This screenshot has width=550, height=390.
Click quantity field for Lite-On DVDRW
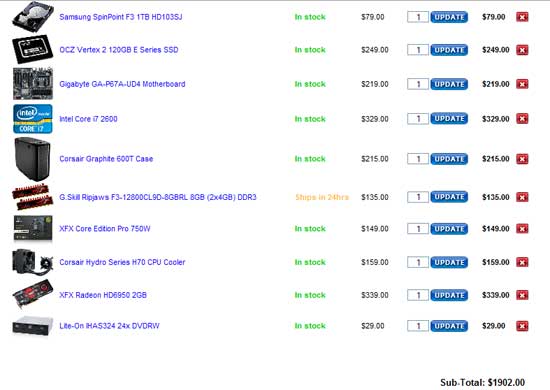click(x=418, y=326)
